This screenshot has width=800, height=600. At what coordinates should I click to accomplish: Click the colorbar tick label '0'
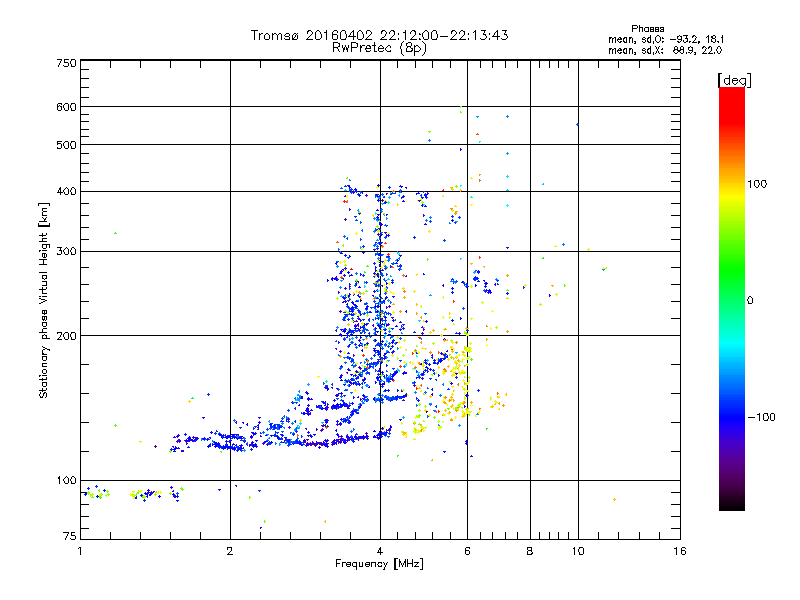click(749, 300)
